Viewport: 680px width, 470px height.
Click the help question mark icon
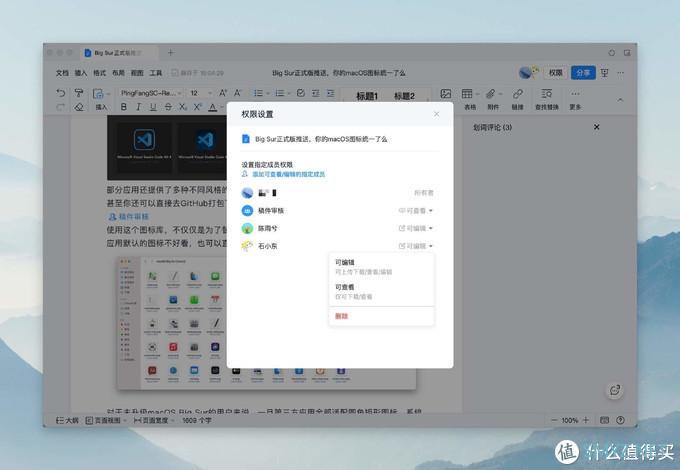621,420
